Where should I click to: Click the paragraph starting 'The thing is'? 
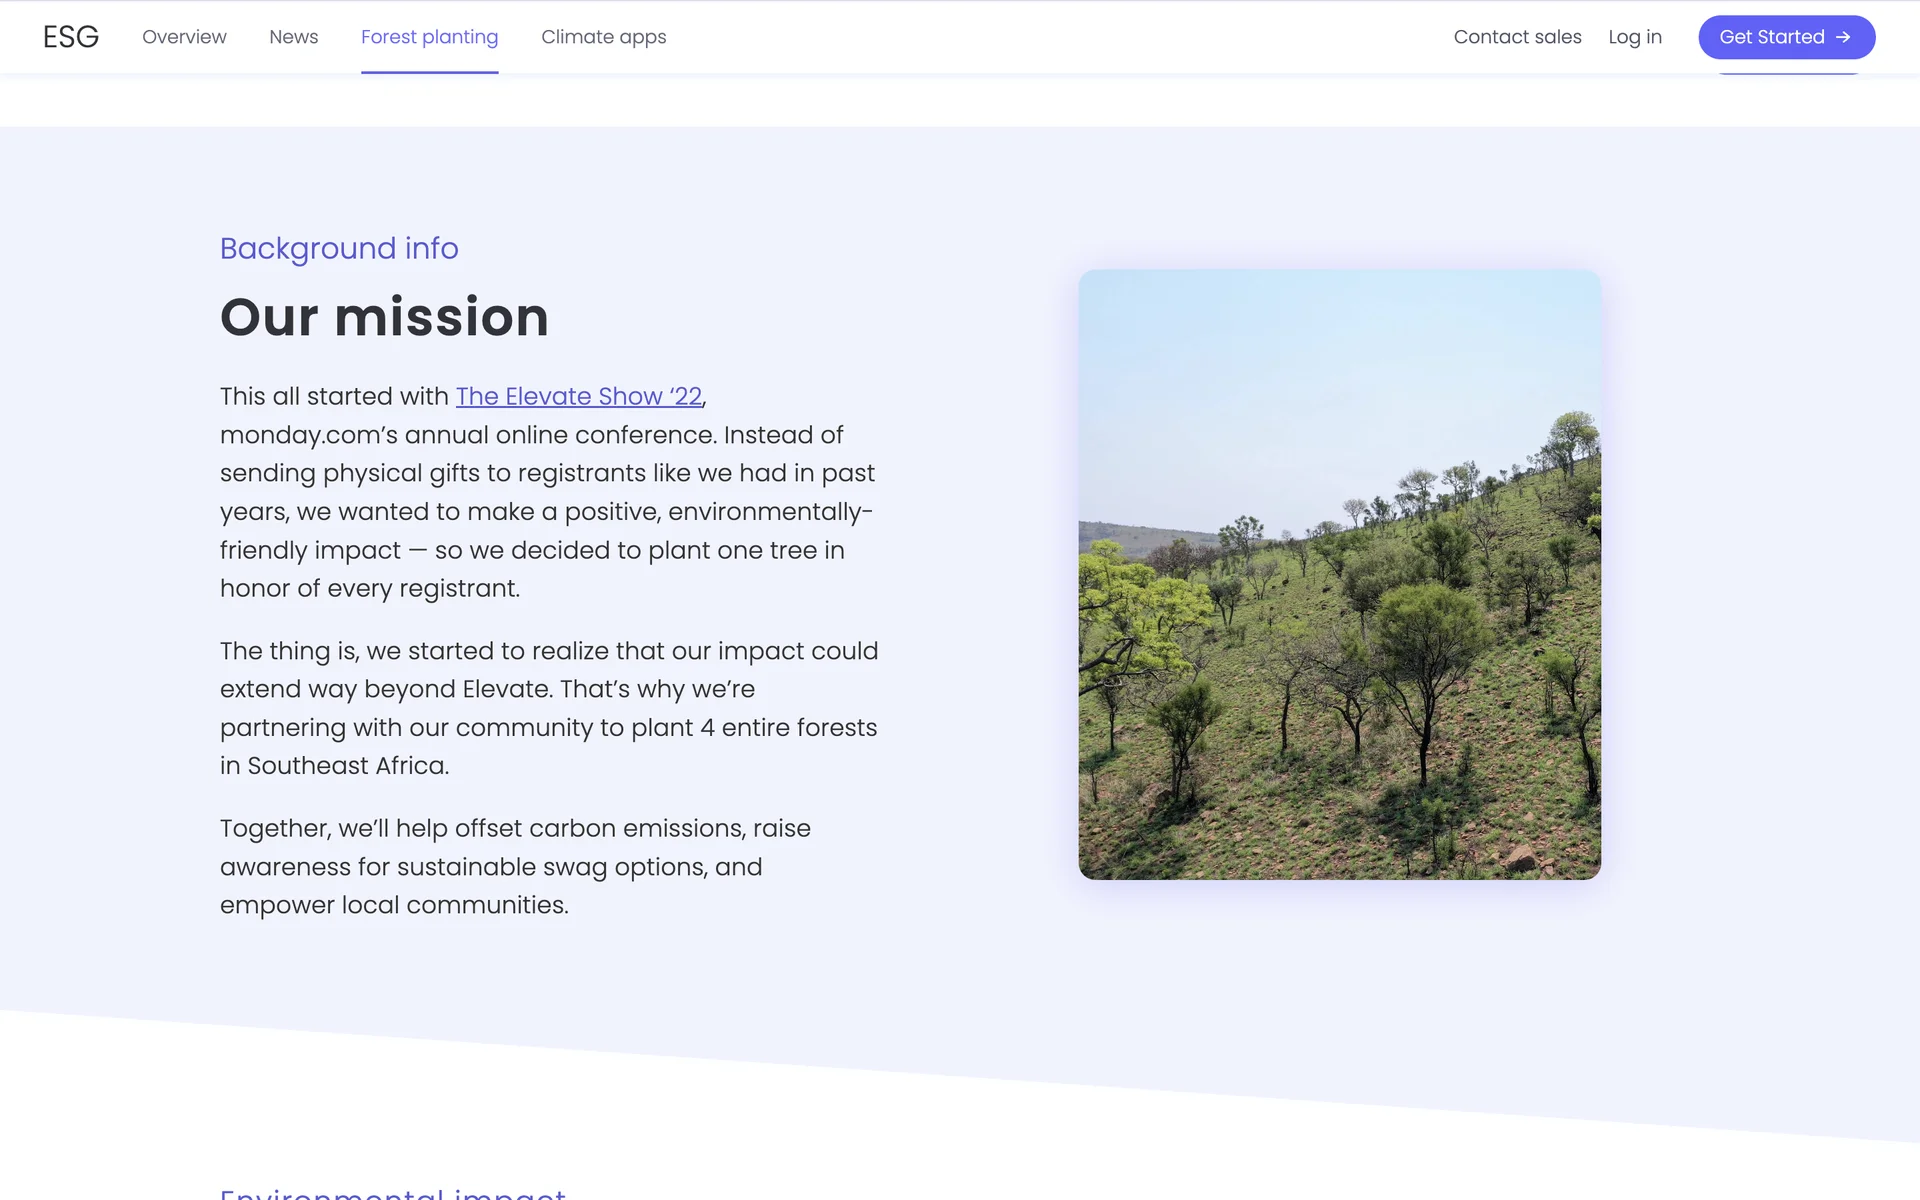[x=548, y=708]
